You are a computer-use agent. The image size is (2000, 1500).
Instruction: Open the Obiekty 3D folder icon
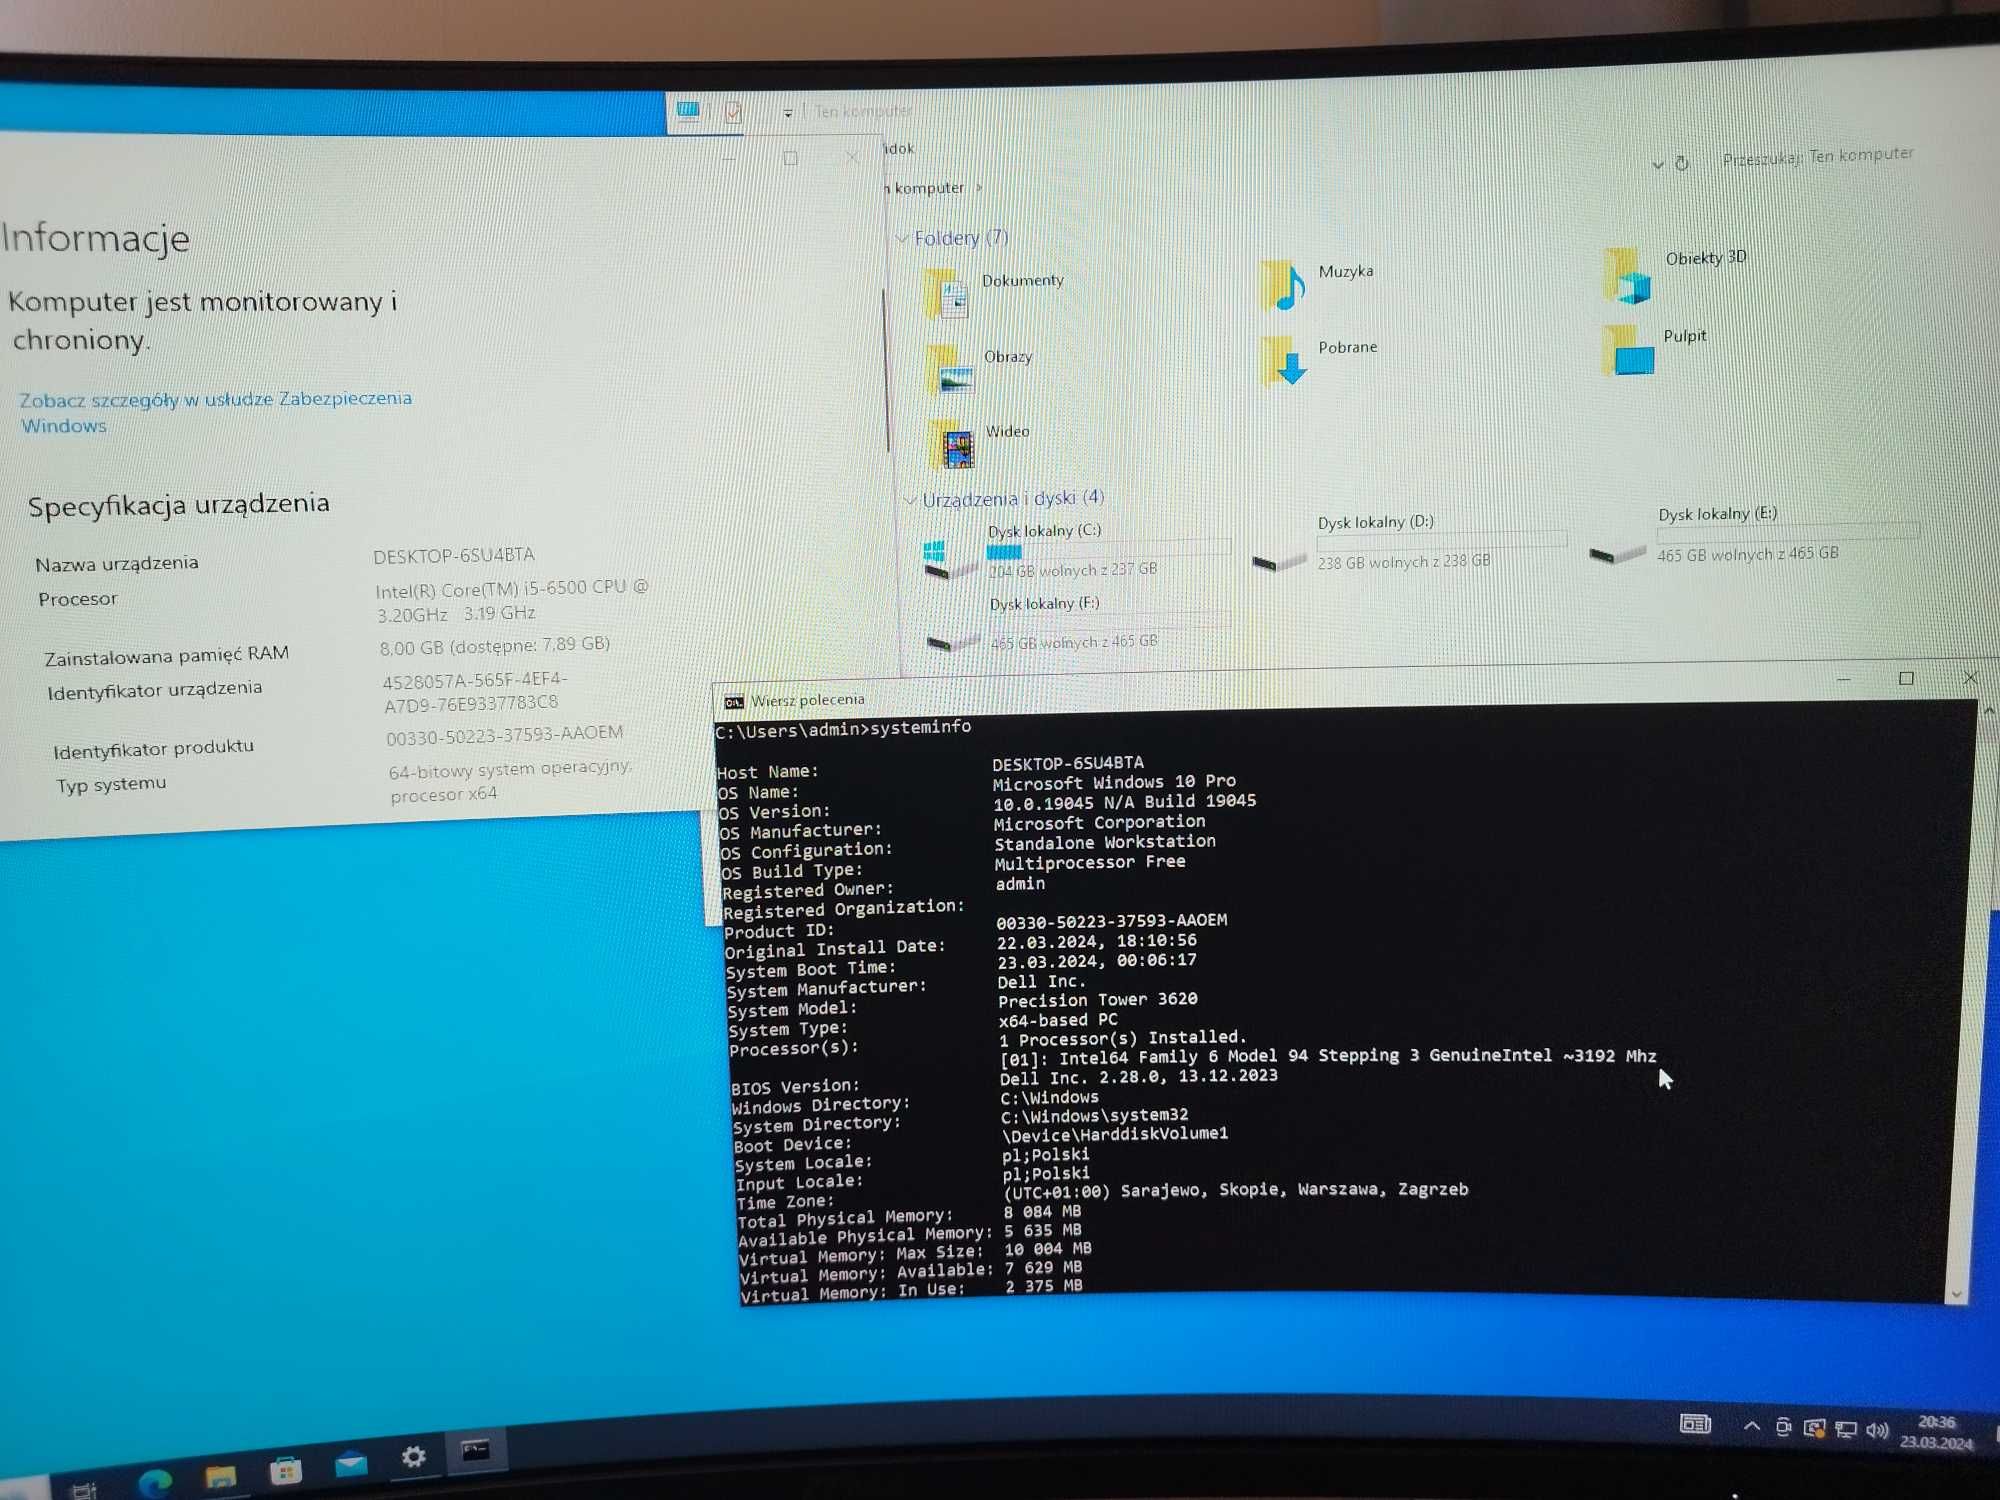[1627, 275]
